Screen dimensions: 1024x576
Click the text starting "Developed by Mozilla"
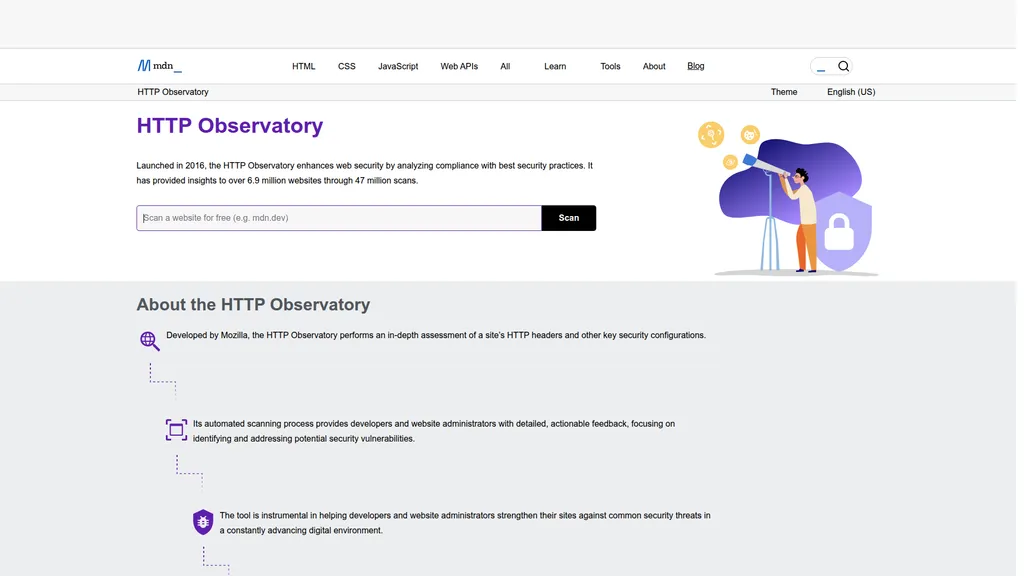(436, 335)
